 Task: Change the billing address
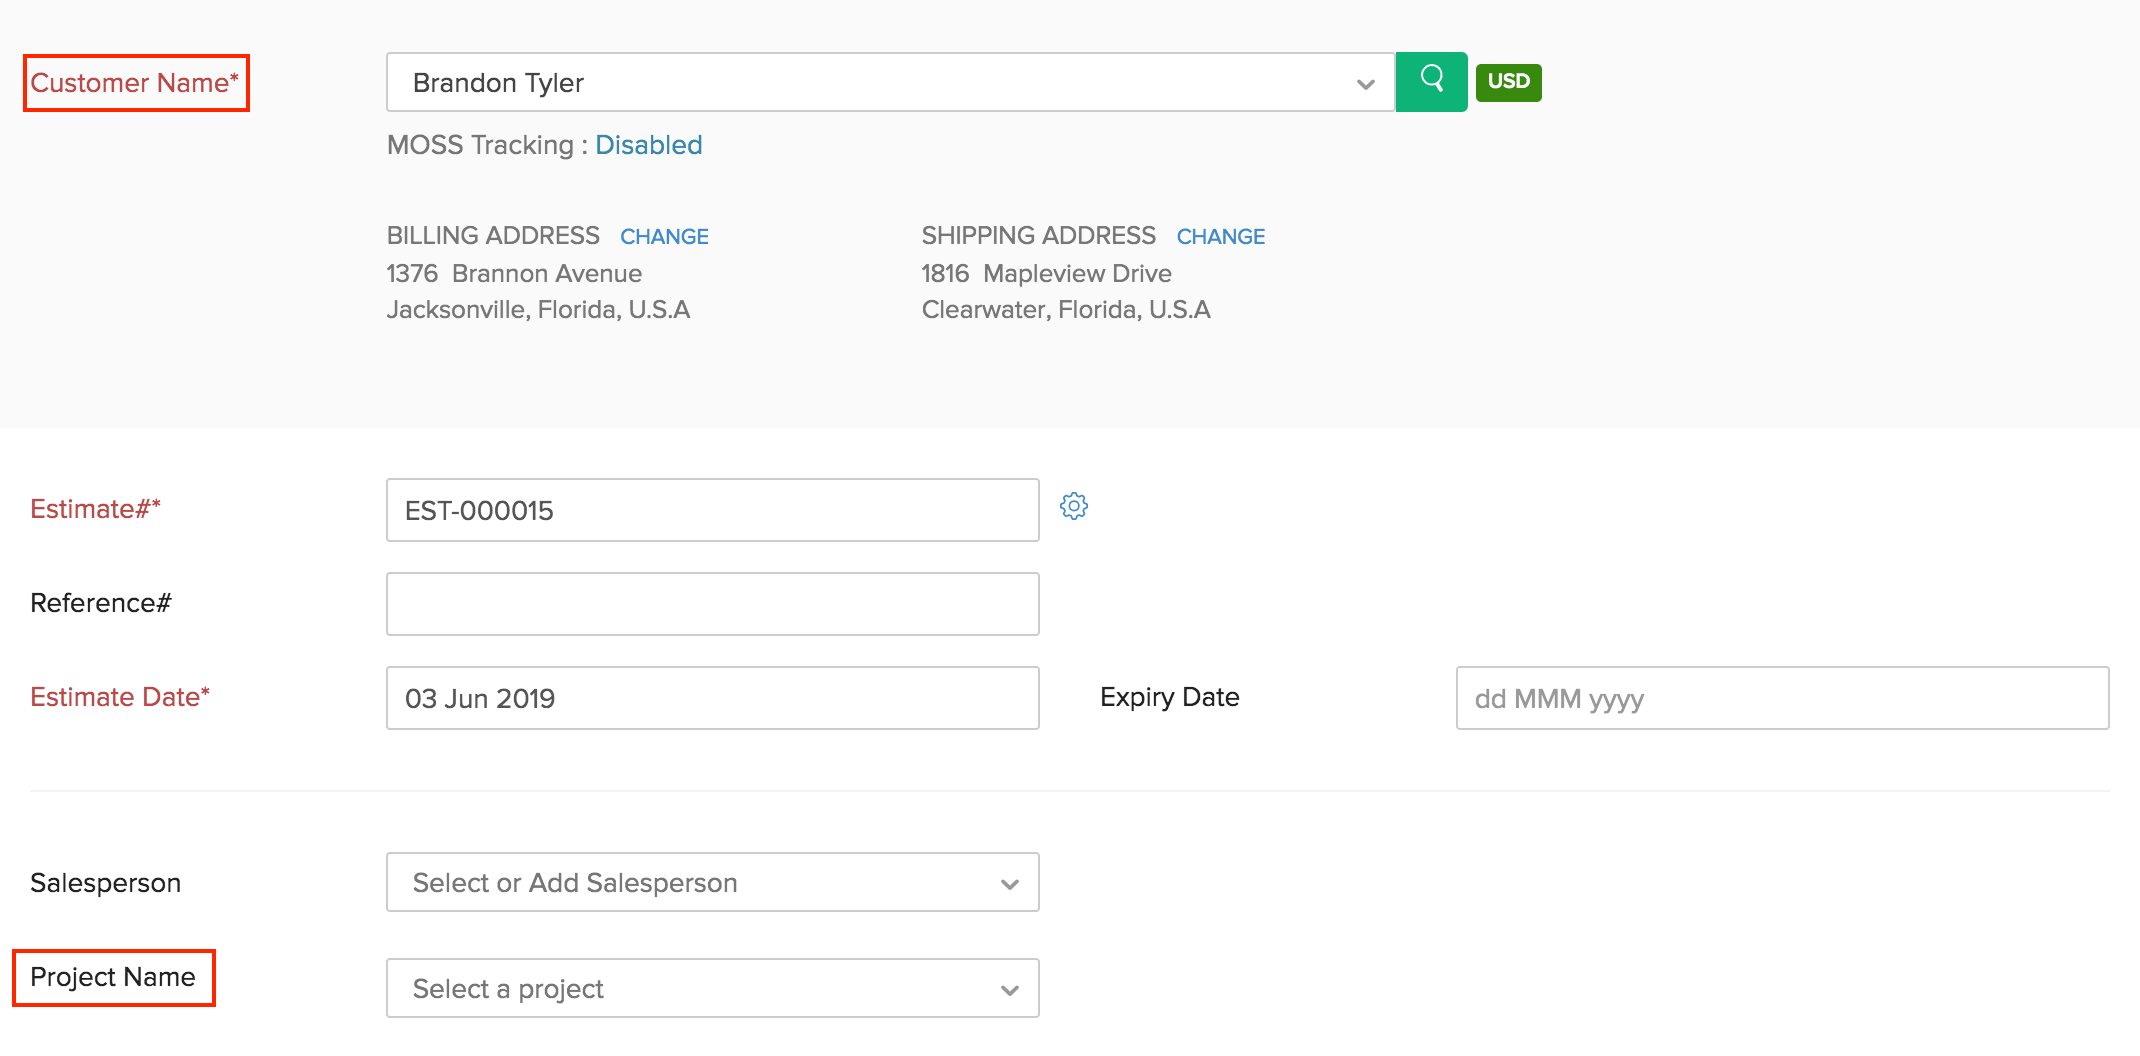[664, 237]
